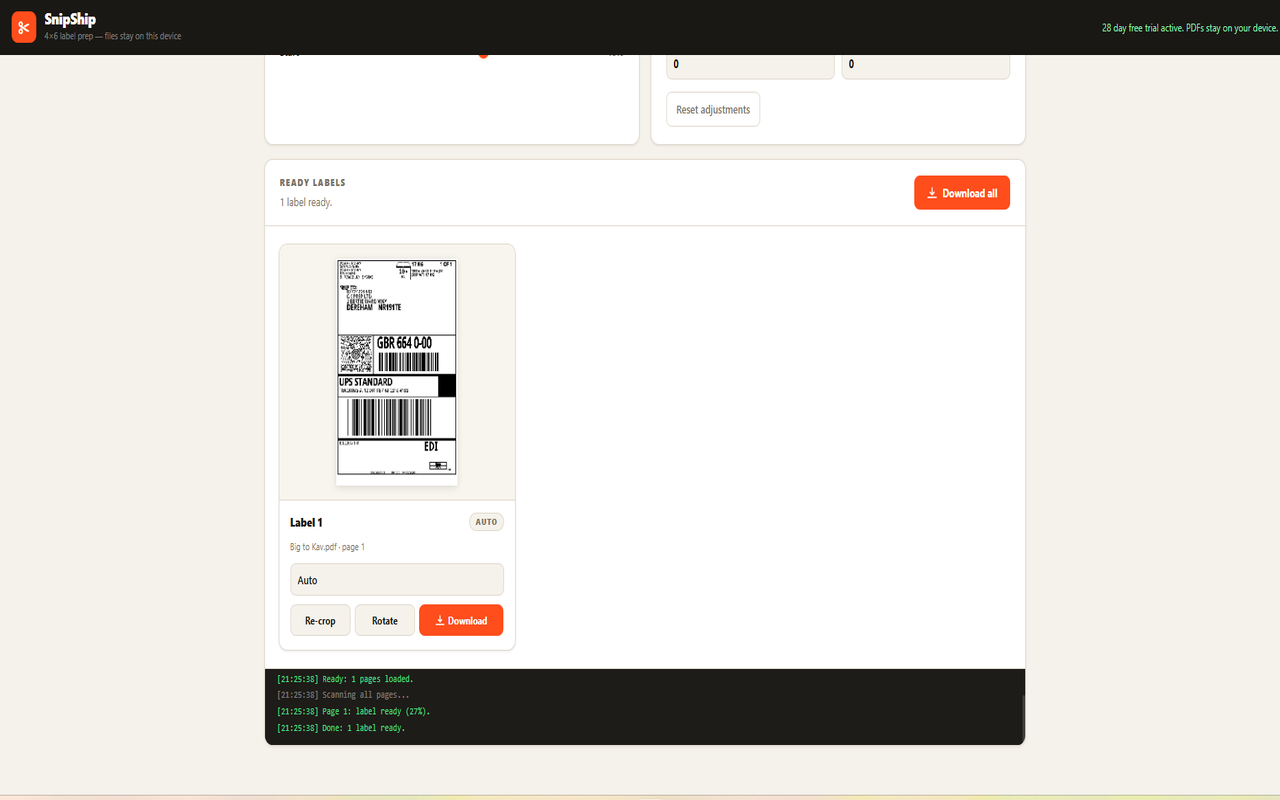Focus the left adjustment field showing 0
The height and width of the screenshot is (800, 1280).
tap(750, 64)
